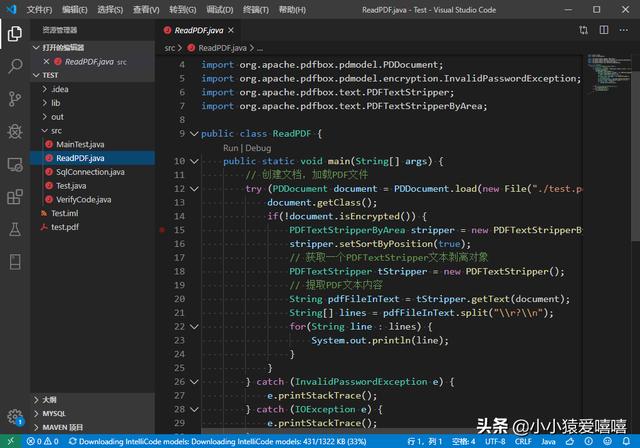640x448 pixels.
Task: Open the Edit menu (编辑)
Action: point(75,9)
